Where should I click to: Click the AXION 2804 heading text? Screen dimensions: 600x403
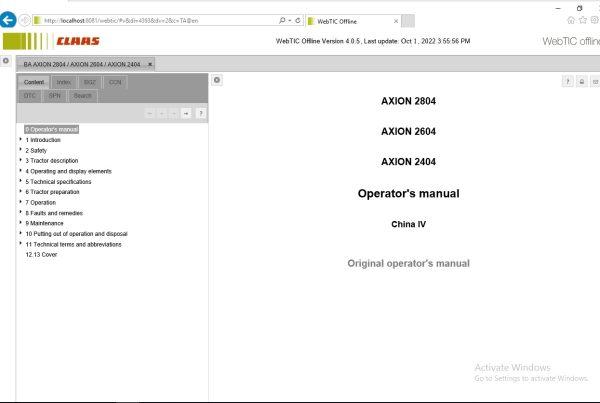[x=408, y=101]
